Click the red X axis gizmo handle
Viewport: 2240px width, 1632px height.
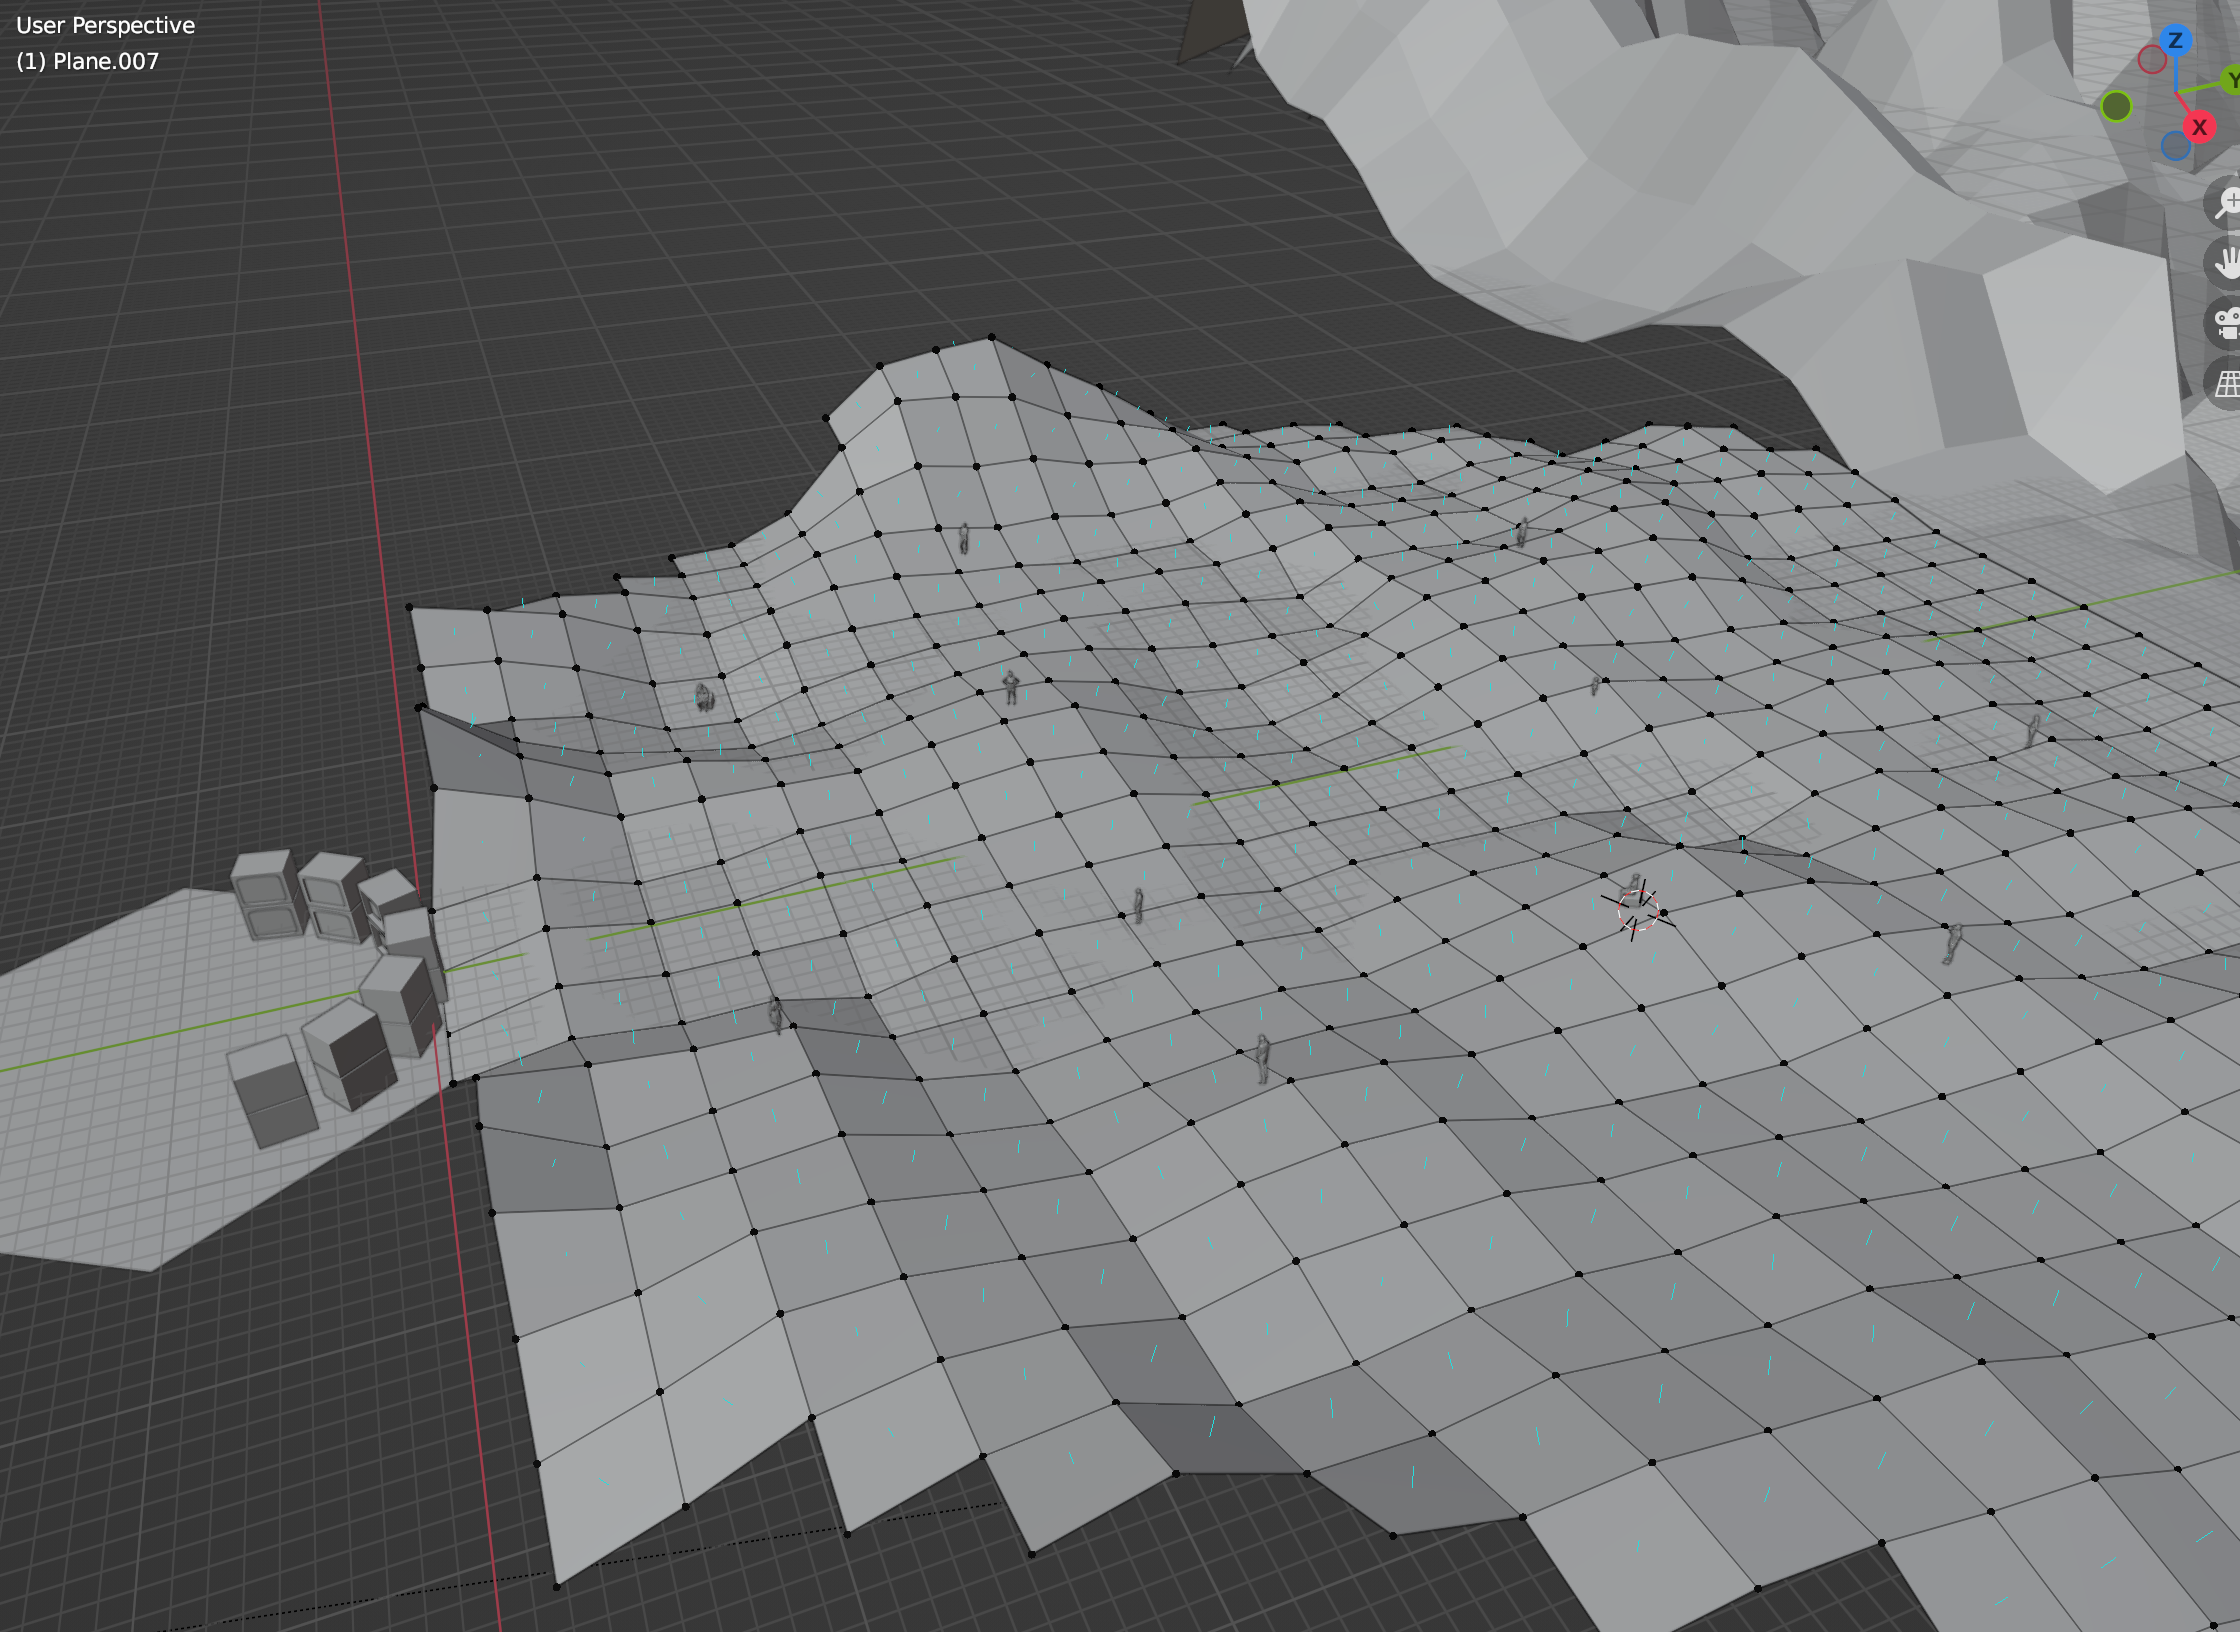coord(2199,127)
